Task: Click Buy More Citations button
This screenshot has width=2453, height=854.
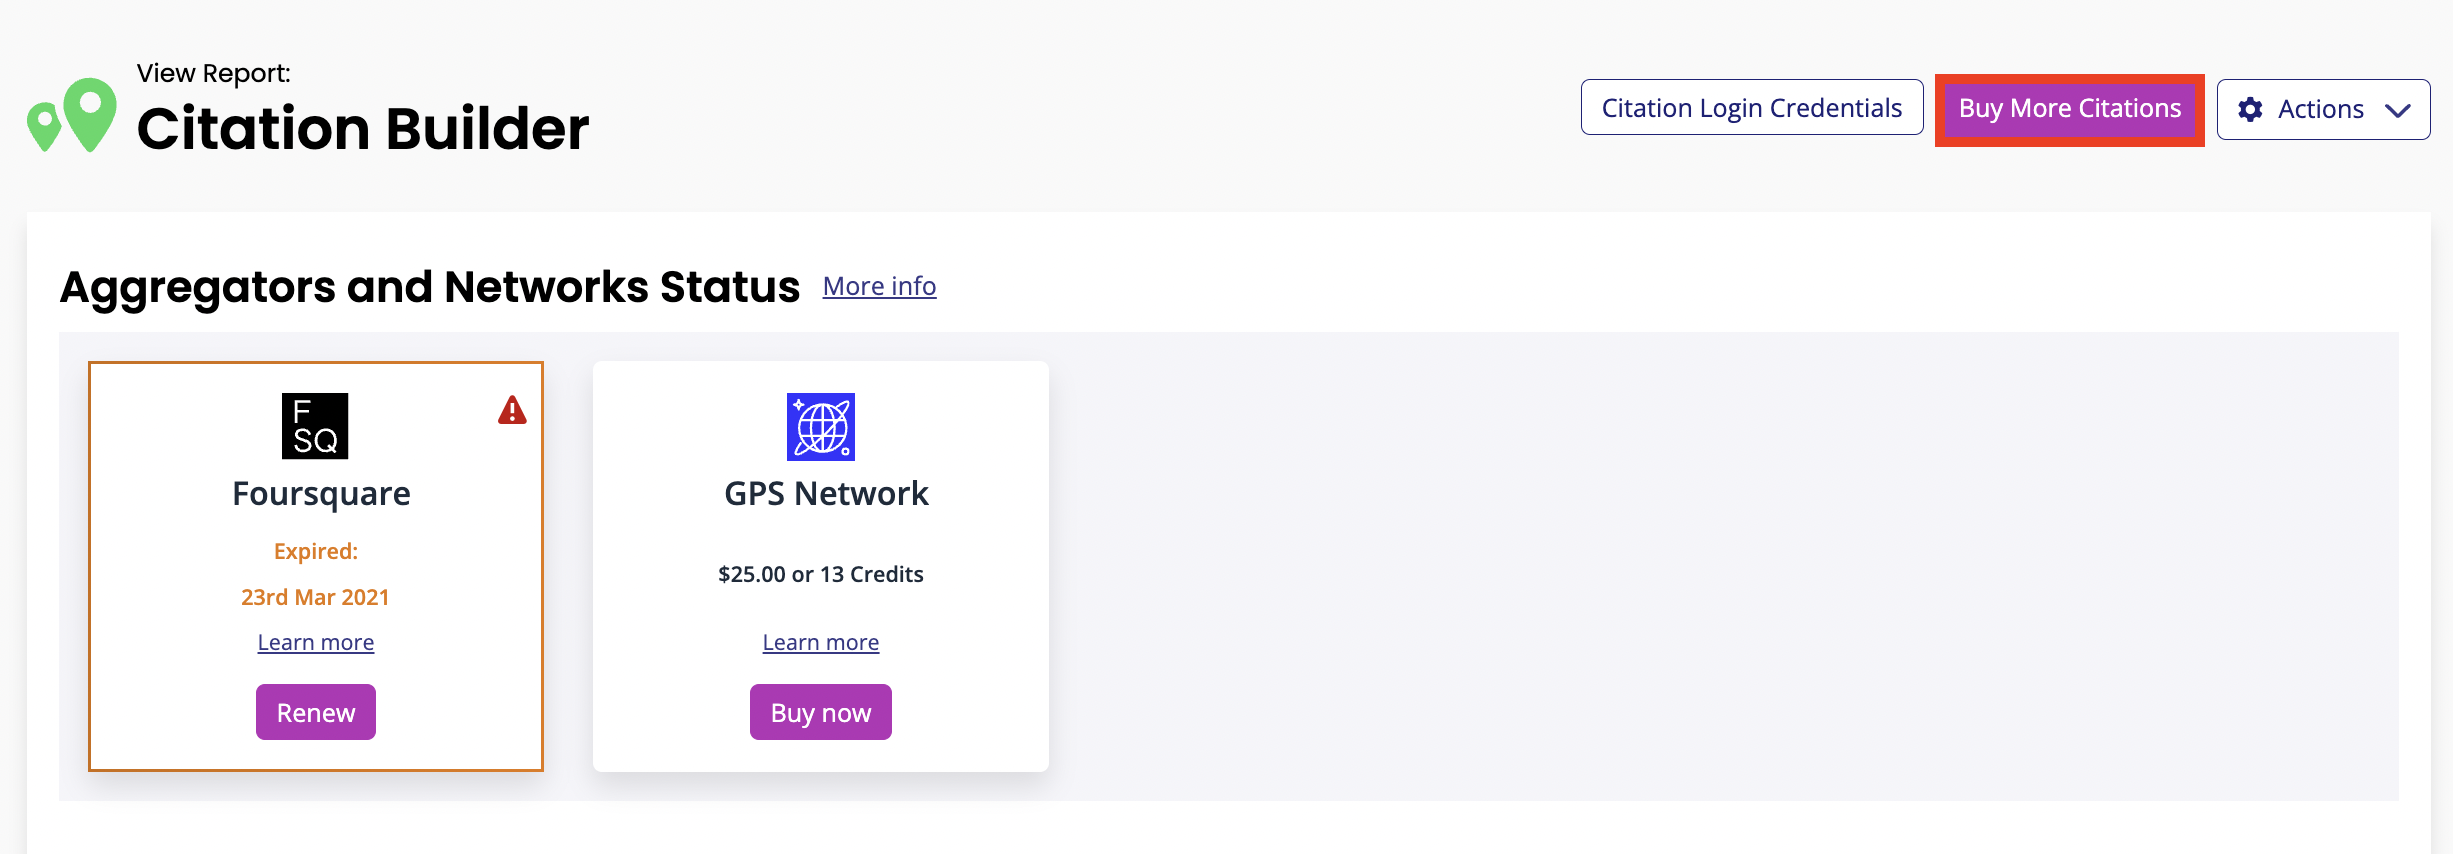Action: (x=2070, y=109)
